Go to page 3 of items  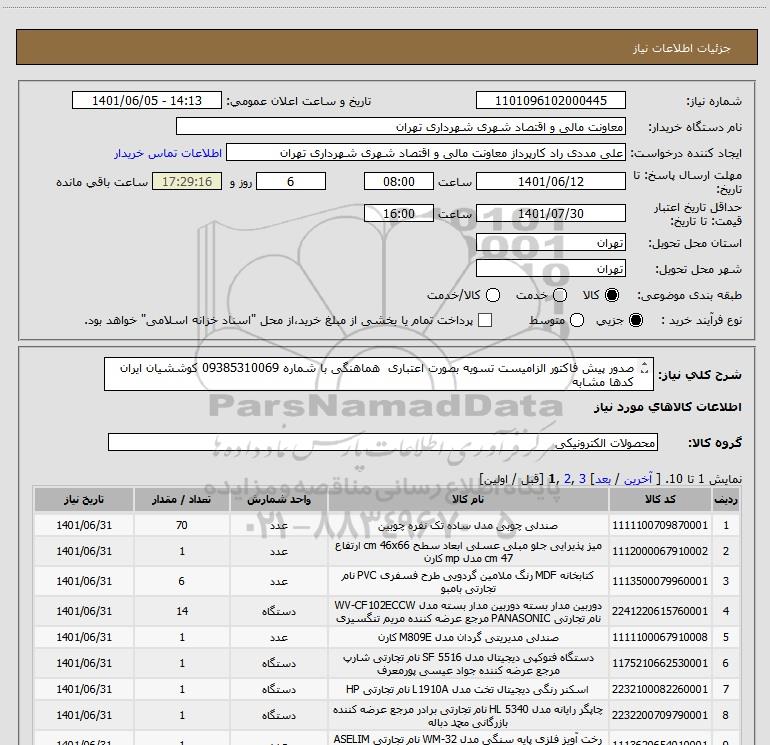tap(582, 478)
